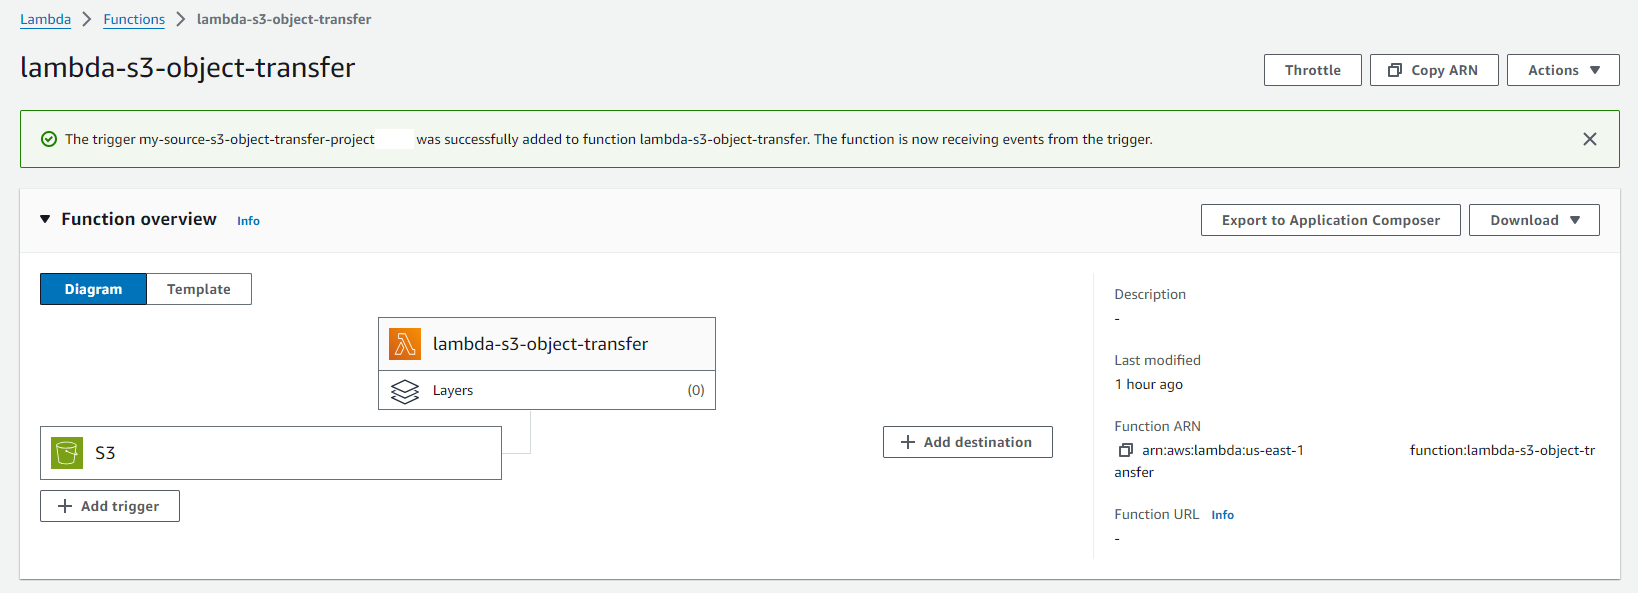Click the orange Lambda function icon

pyautogui.click(x=405, y=344)
